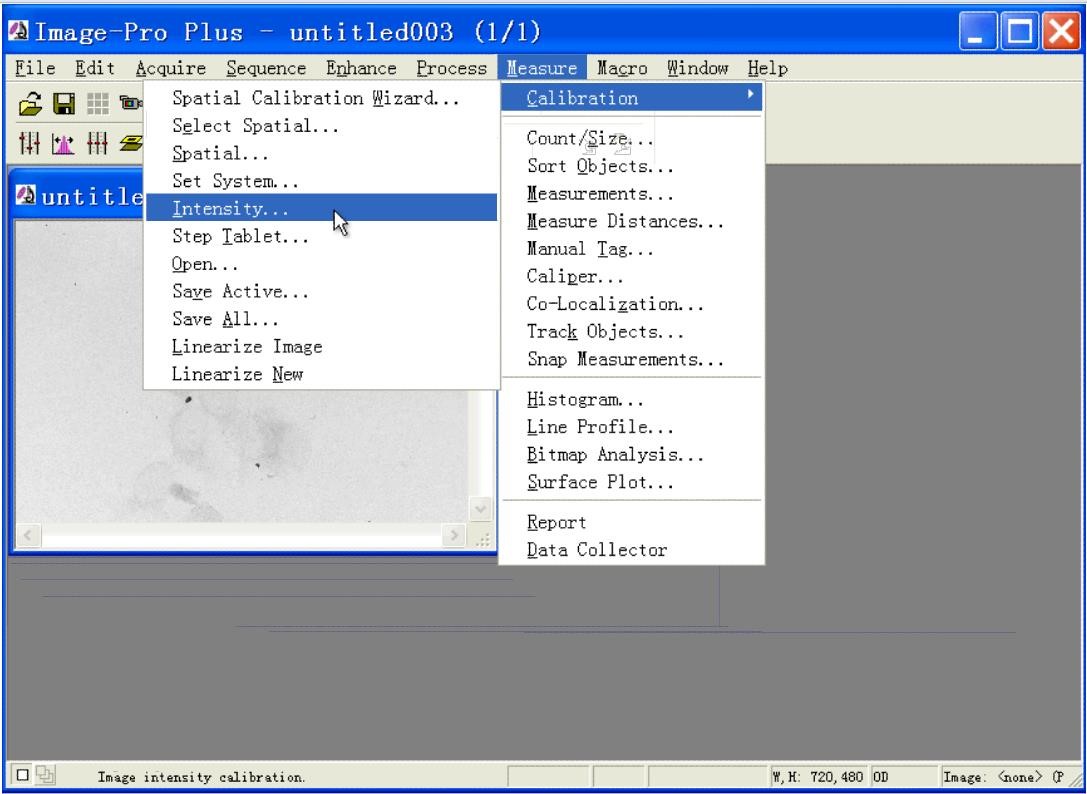
Task: Click the 'W,H: 720,480' status bar text
Action: pos(817,777)
